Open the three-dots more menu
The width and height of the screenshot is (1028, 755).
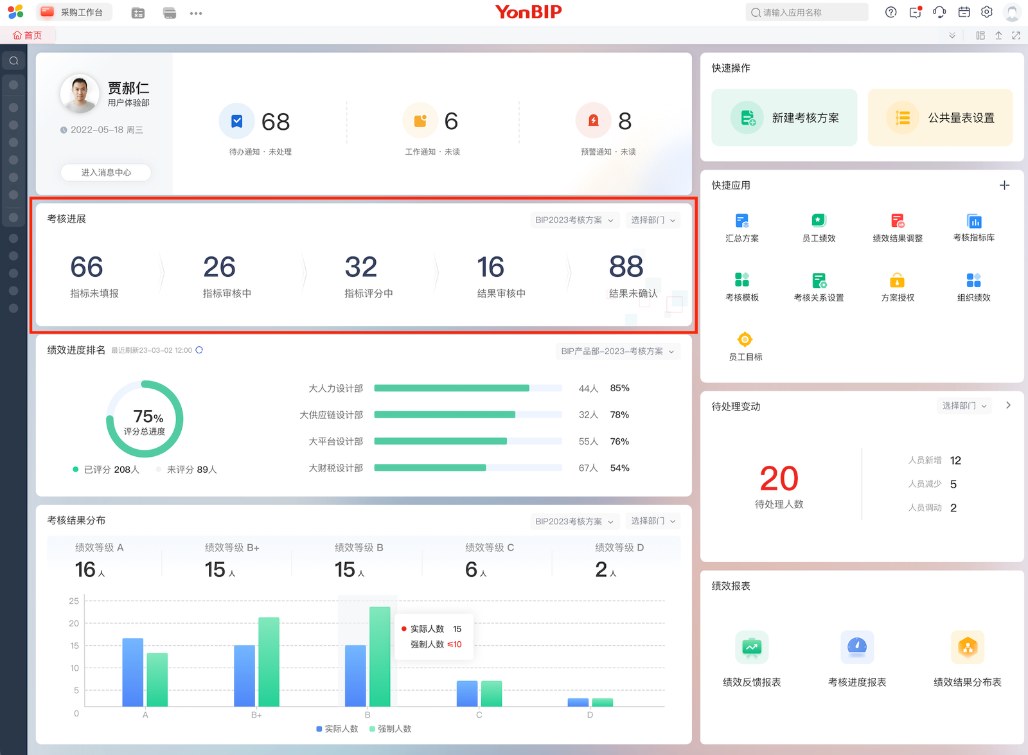click(196, 13)
